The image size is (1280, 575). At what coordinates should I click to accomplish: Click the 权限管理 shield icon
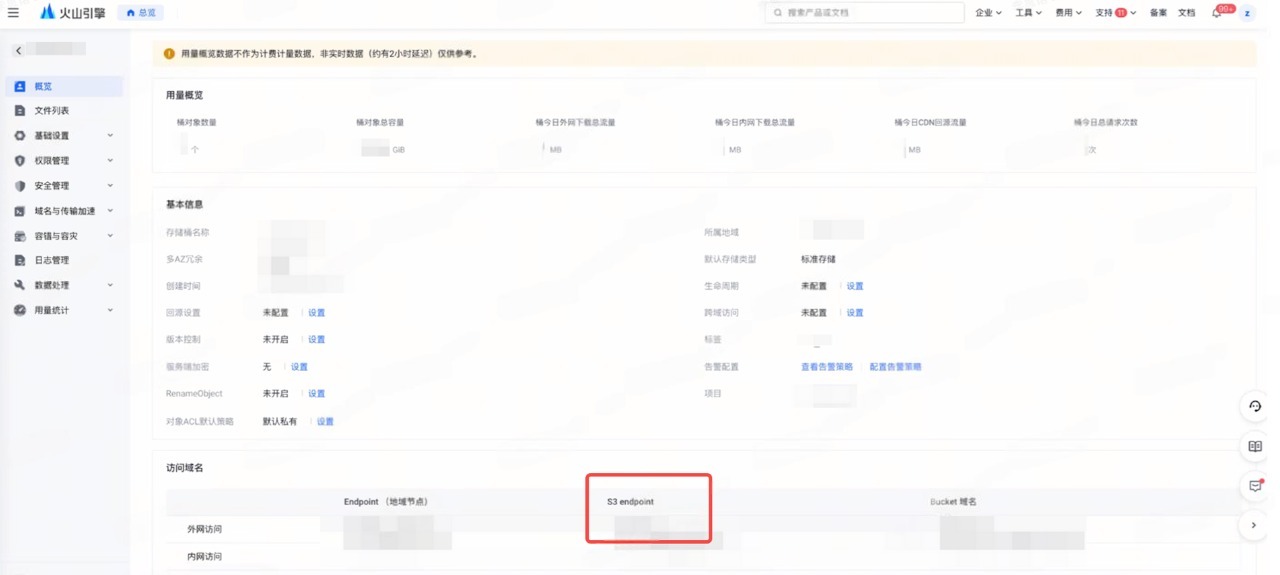pyautogui.click(x=20, y=161)
